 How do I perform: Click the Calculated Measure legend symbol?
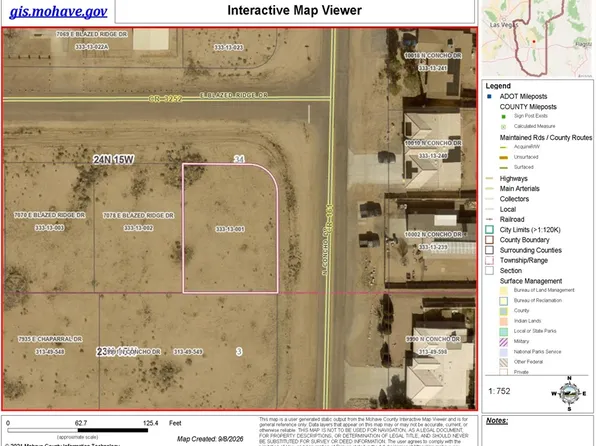pyautogui.click(x=504, y=127)
